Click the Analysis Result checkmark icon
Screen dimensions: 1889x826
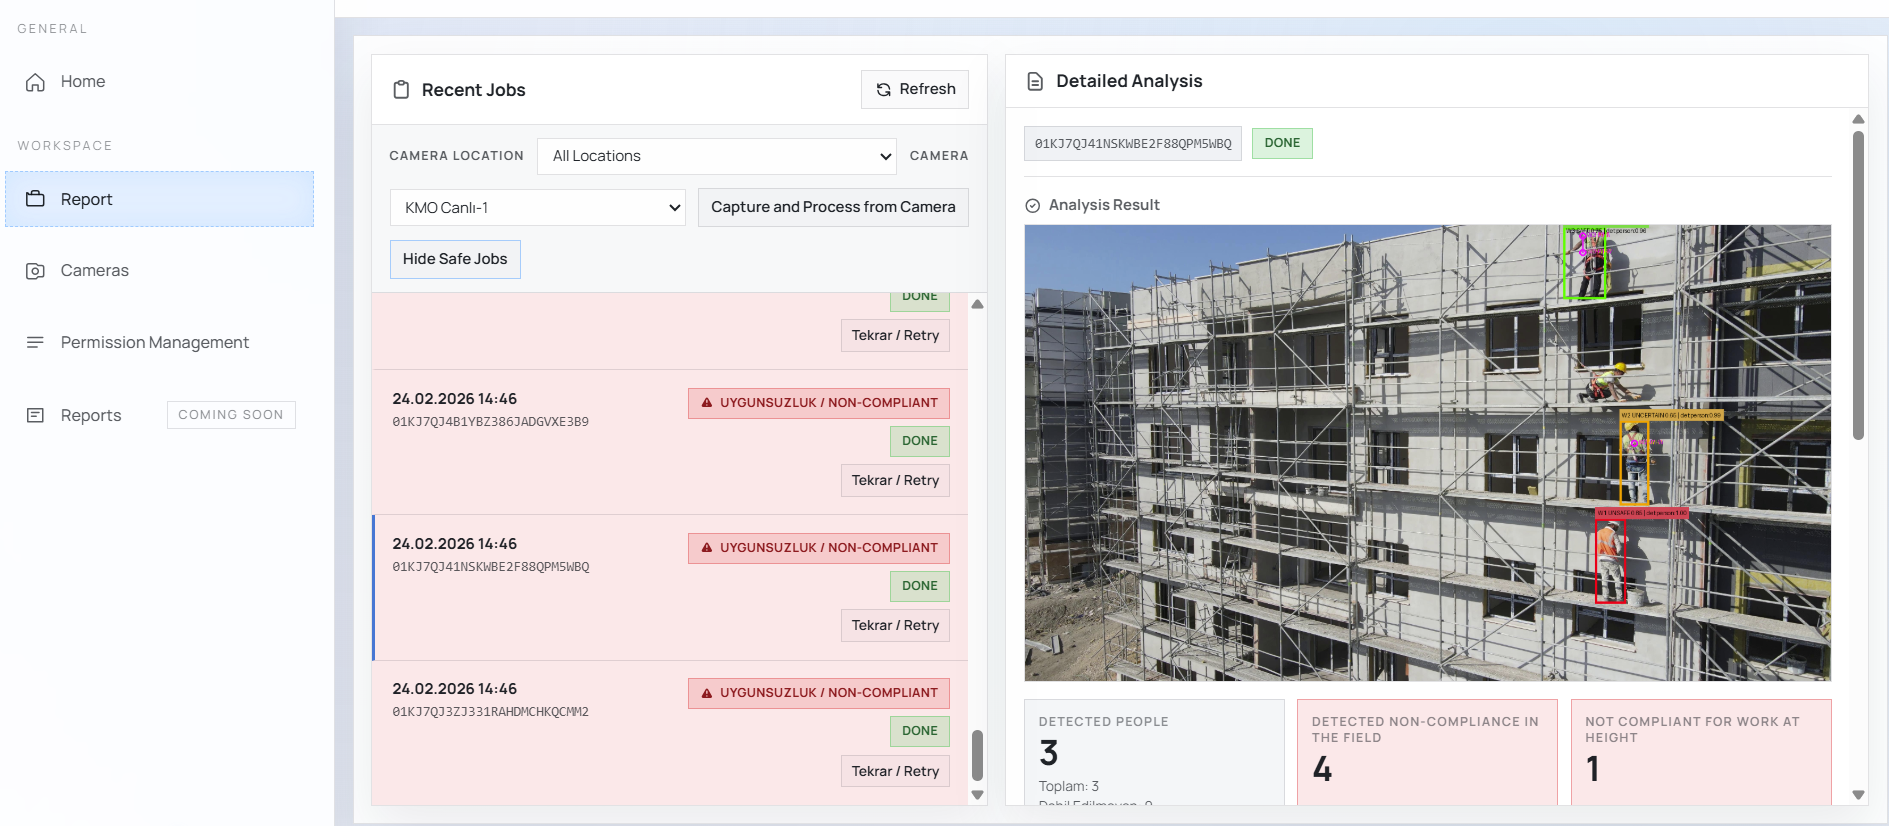pos(1033,206)
